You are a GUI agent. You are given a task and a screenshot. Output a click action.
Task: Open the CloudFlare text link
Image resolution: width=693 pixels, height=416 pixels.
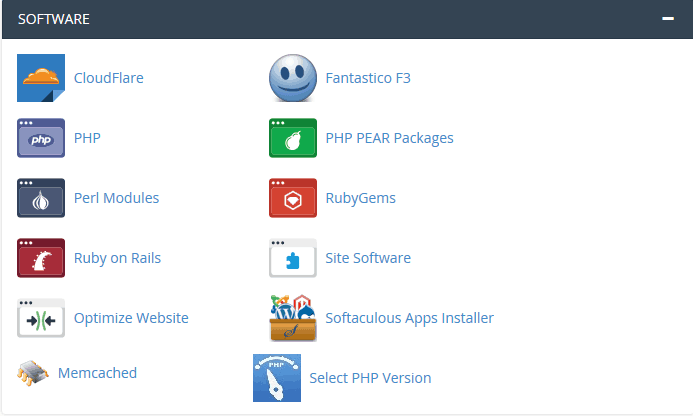pyautogui.click(x=108, y=78)
